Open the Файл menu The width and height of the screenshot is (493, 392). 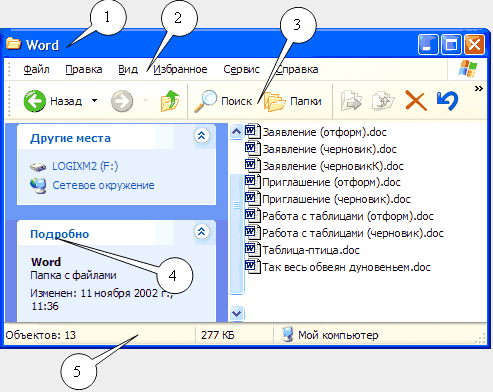(36, 69)
